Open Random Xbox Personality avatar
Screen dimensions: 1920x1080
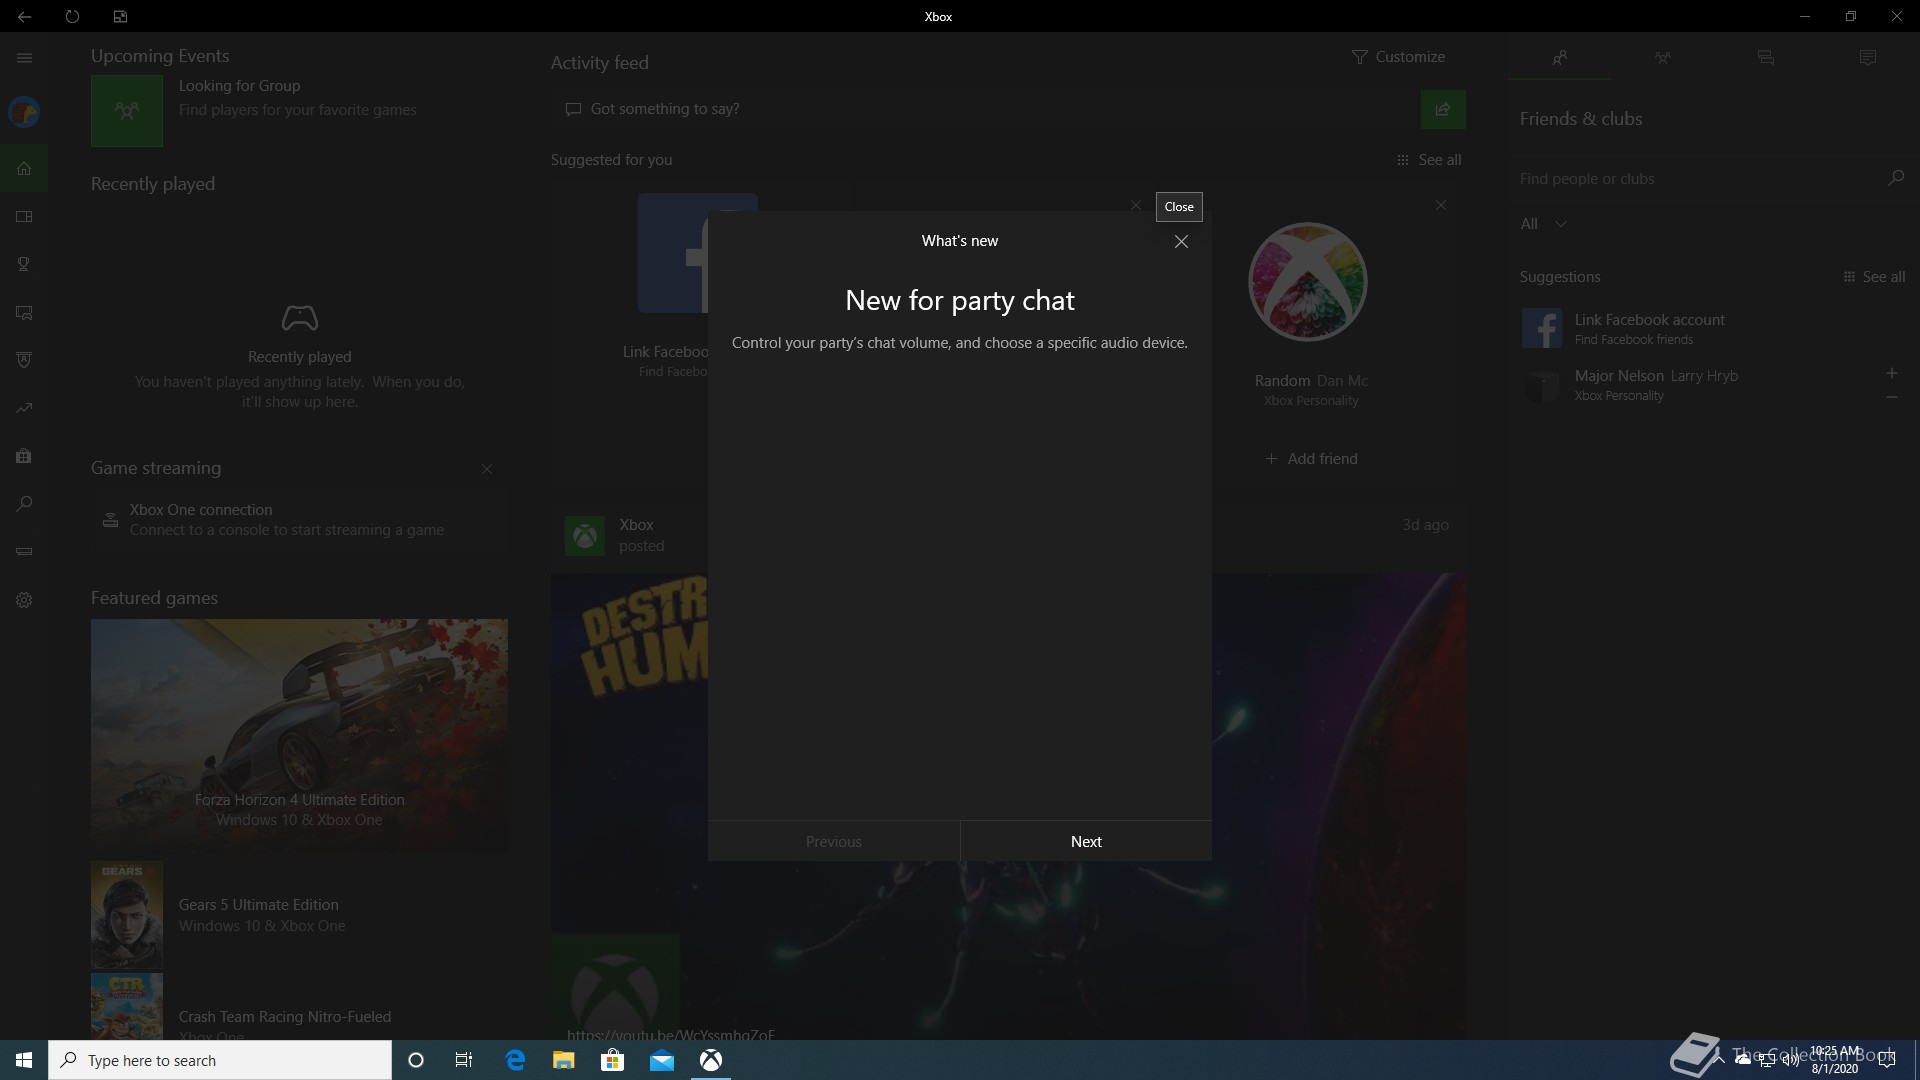click(x=1308, y=281)
